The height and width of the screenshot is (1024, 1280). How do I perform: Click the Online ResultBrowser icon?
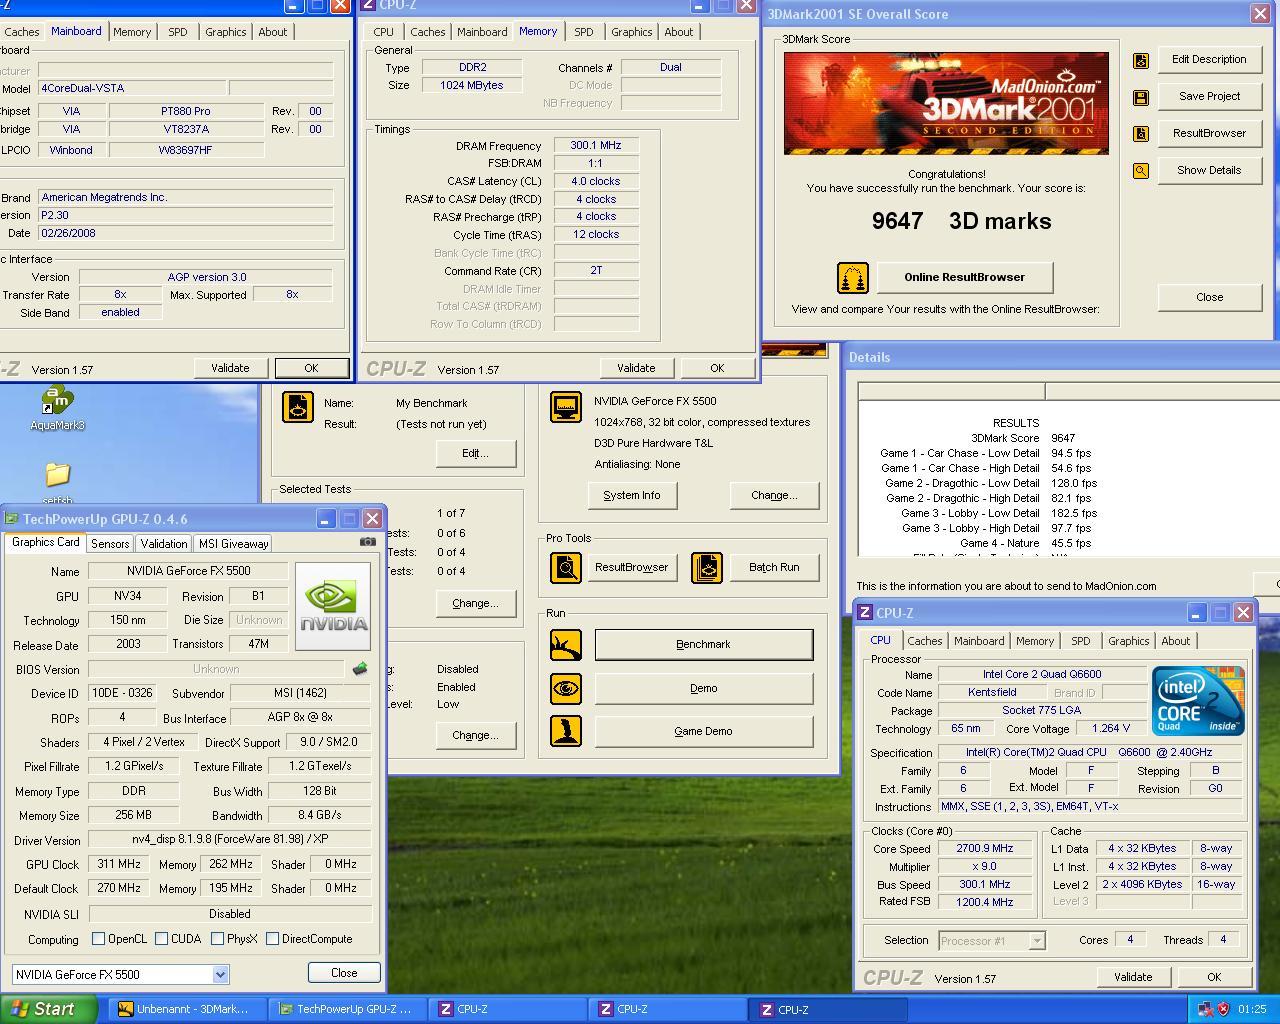pyautogui.click(x=853, y=278)
